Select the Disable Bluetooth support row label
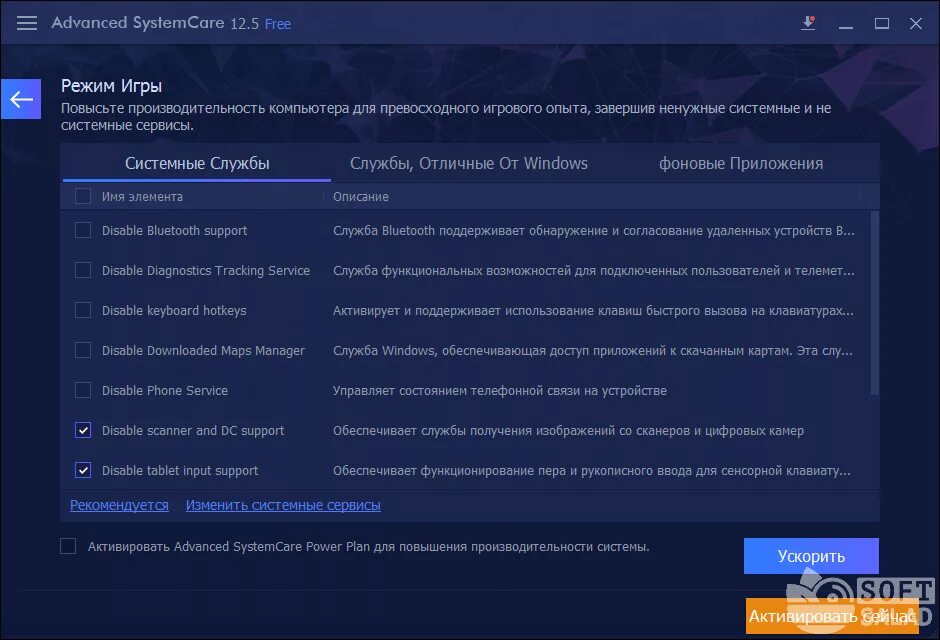This screenshot has height=640, width=940. [174, 231]
